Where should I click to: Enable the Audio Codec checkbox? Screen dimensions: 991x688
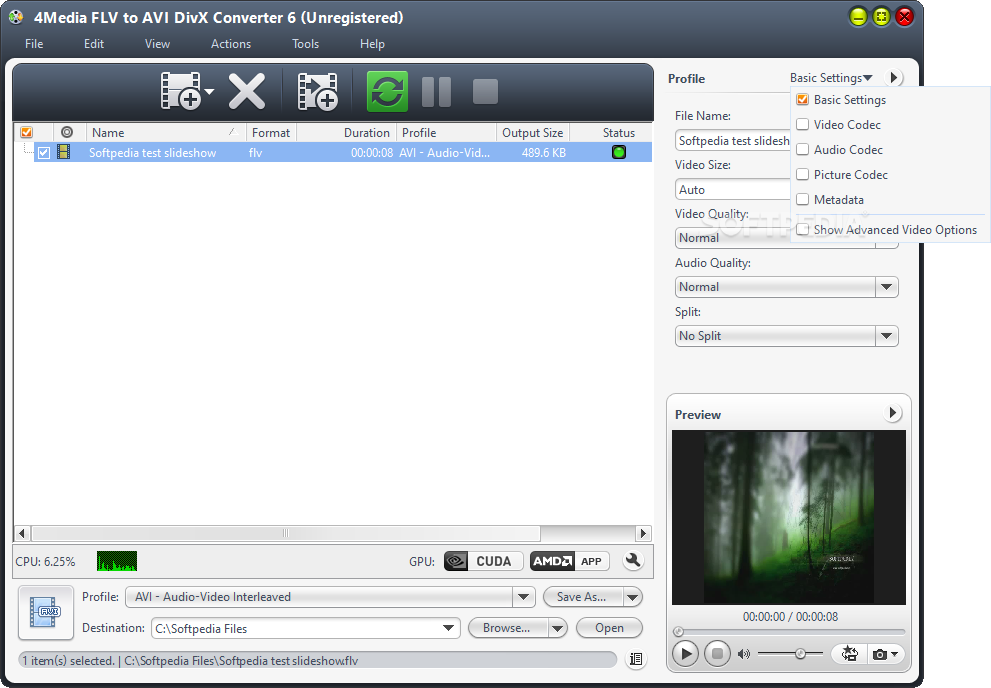[x=803, y=149]
